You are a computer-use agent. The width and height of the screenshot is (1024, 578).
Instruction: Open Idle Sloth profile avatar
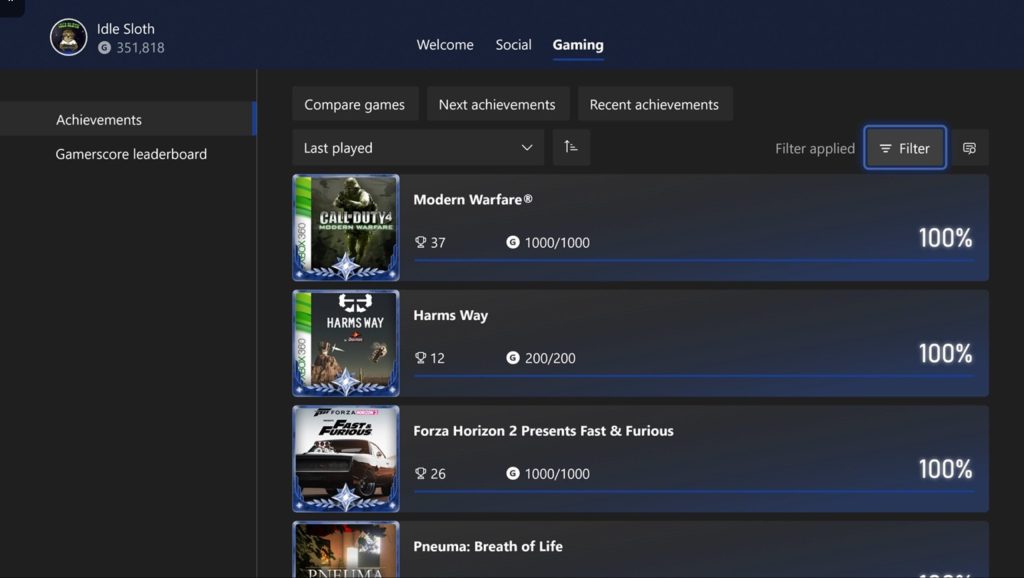click(x=69, y=37)
